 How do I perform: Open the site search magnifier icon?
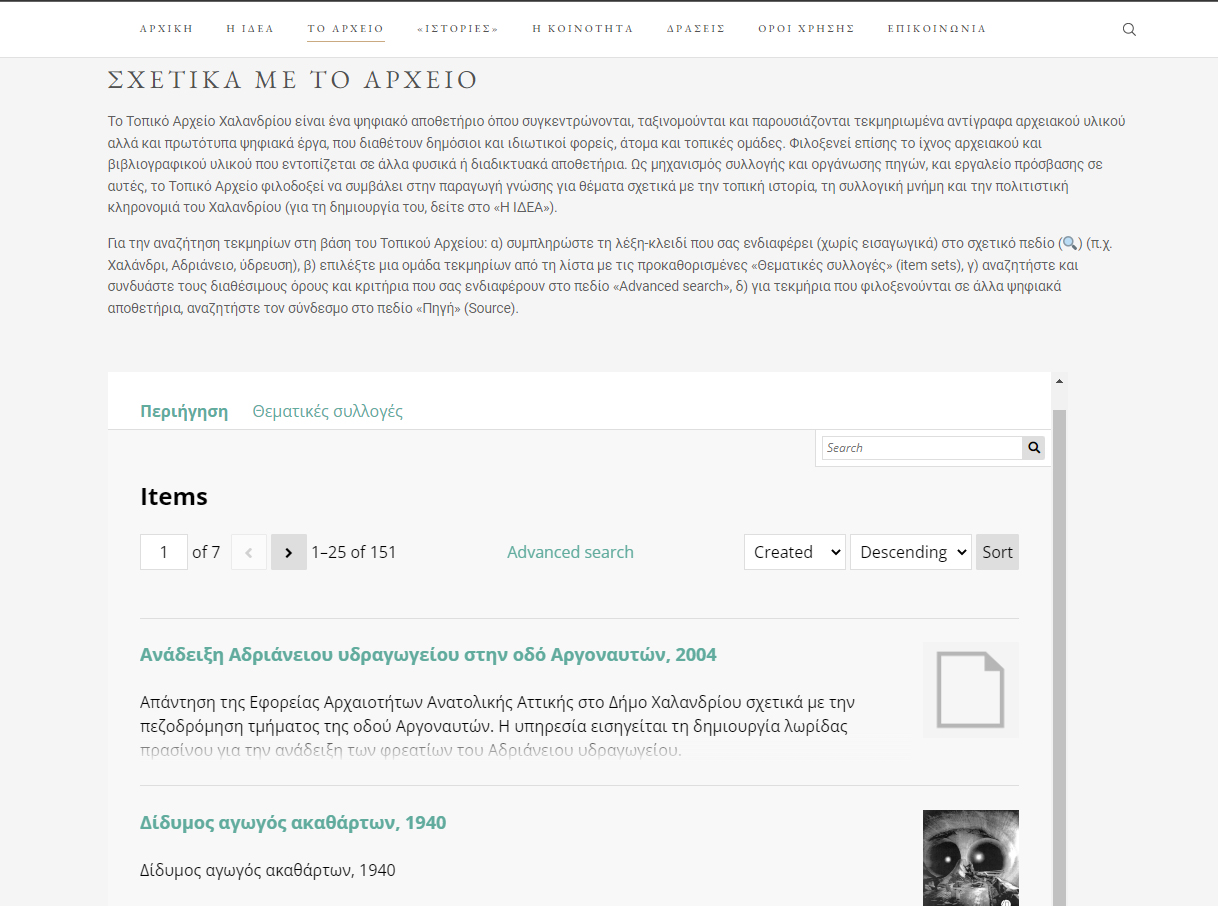click(1129, 29)
